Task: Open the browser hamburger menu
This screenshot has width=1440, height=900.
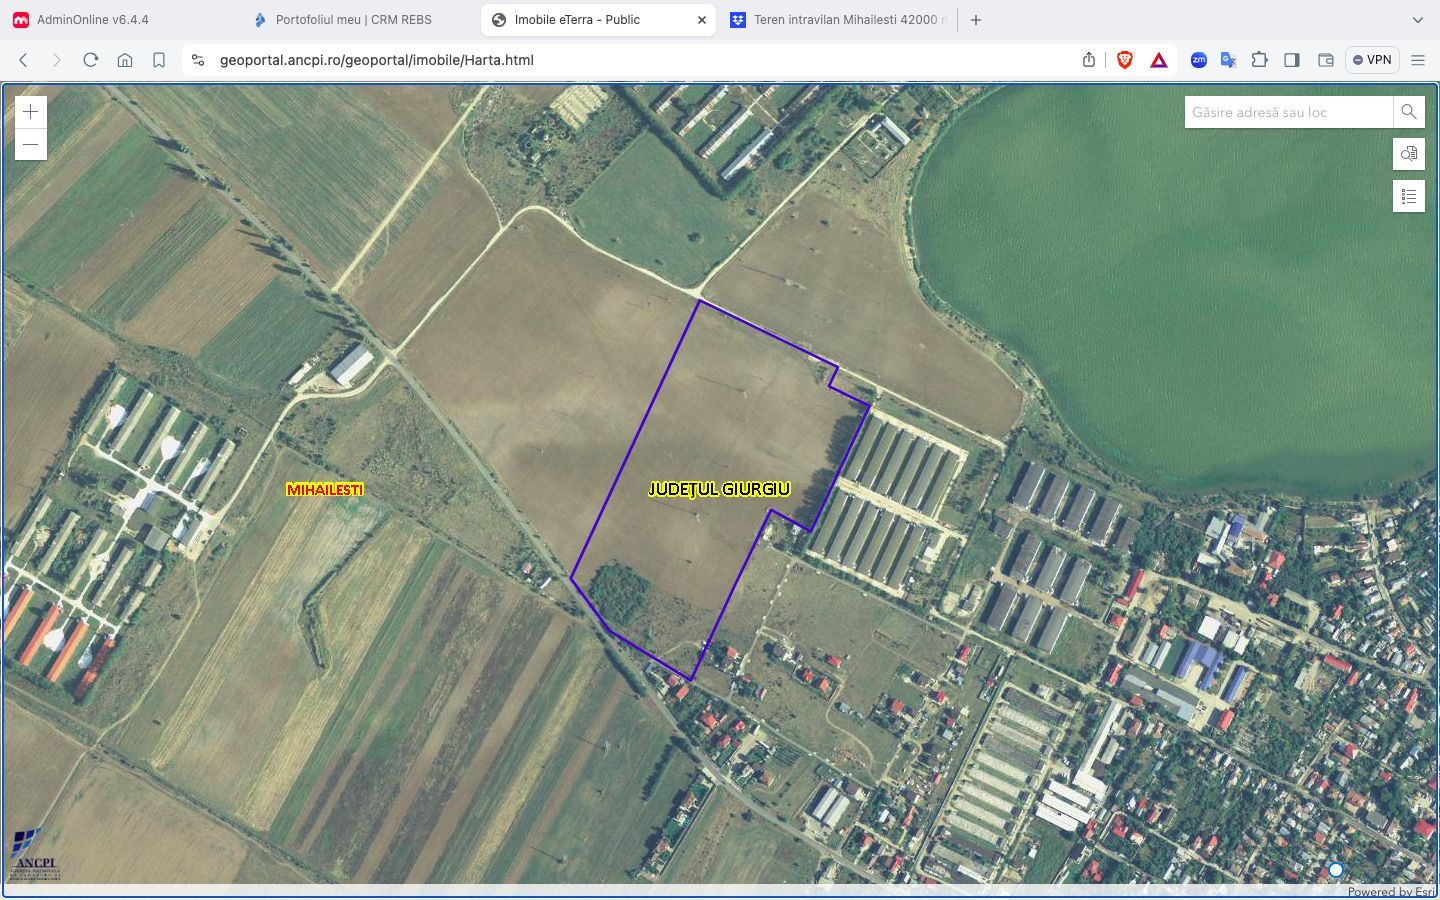Action: (1419, 59)
